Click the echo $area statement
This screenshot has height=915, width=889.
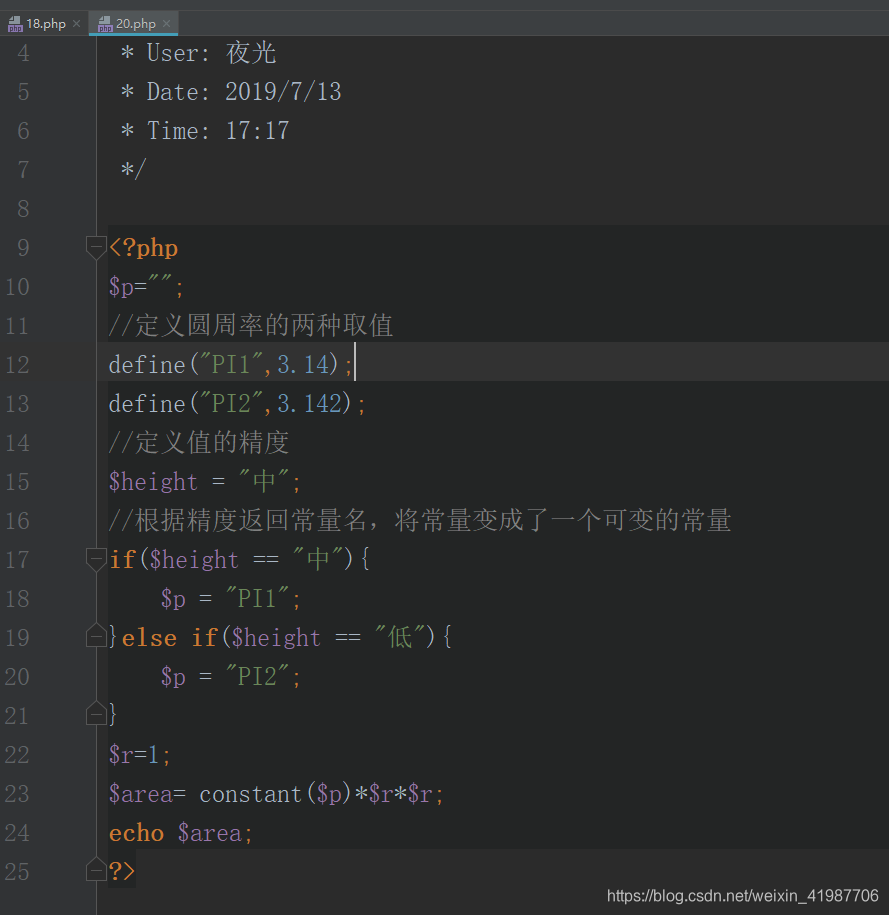[180, 833]
